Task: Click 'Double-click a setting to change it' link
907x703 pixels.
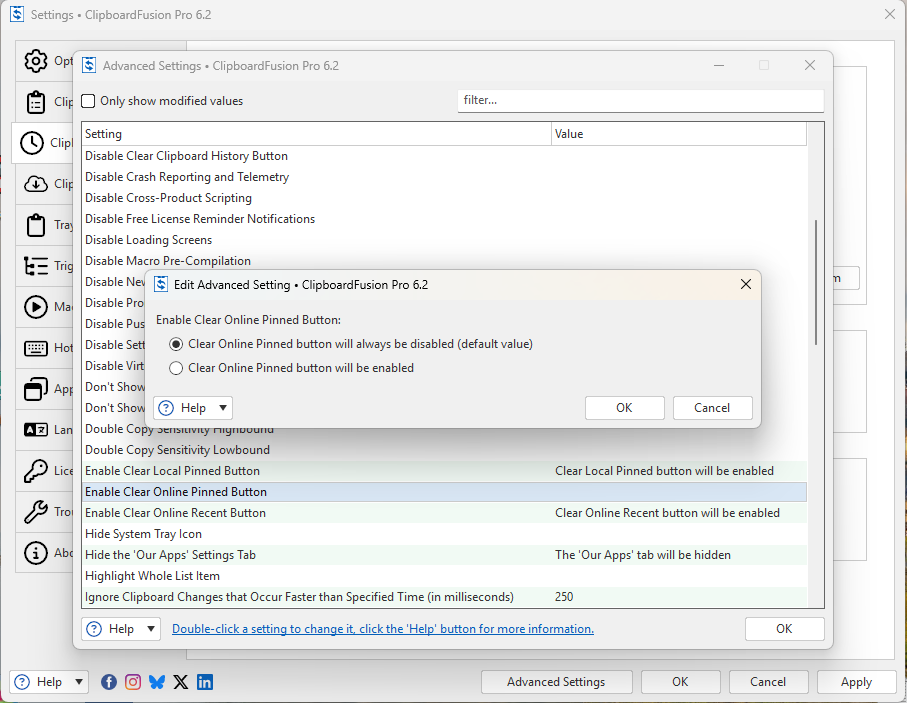Action: [382, 629]
